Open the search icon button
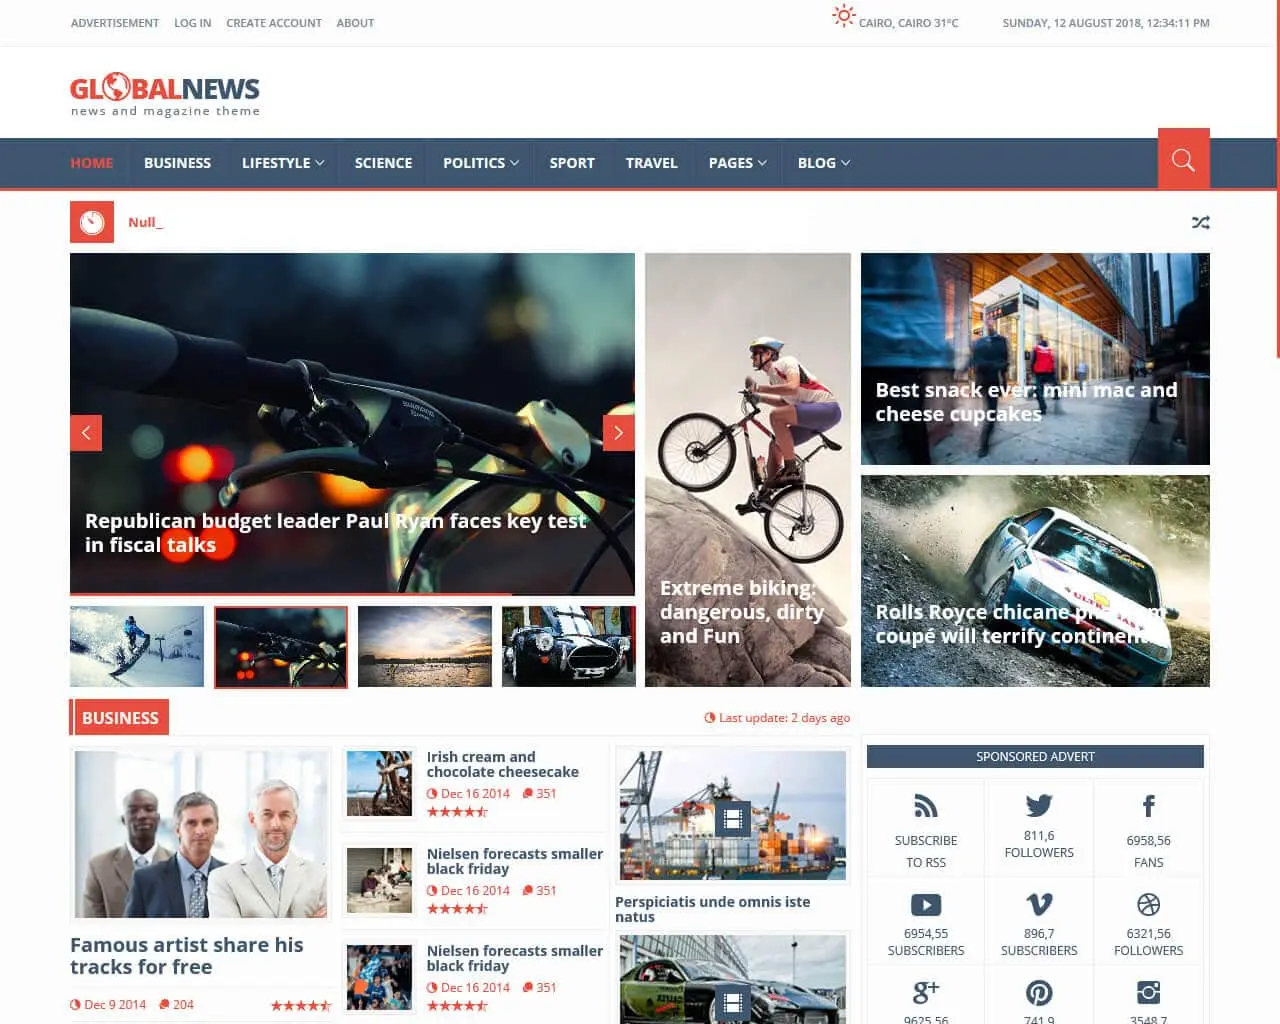This screenshot has width=1280, height=1024. 1183,159
